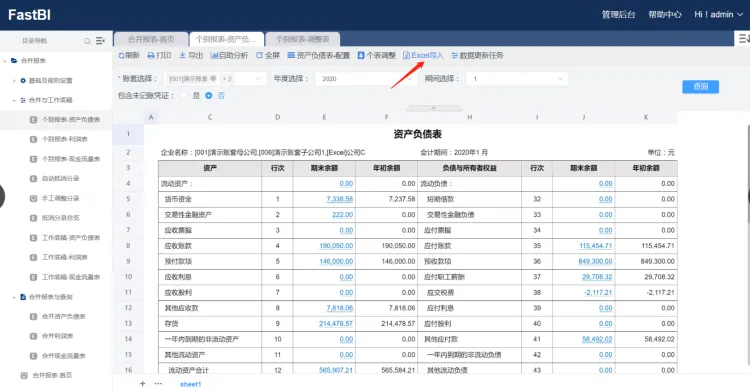
Task: Open 资产负债表-配置 configuration
Action: (319, 56)
